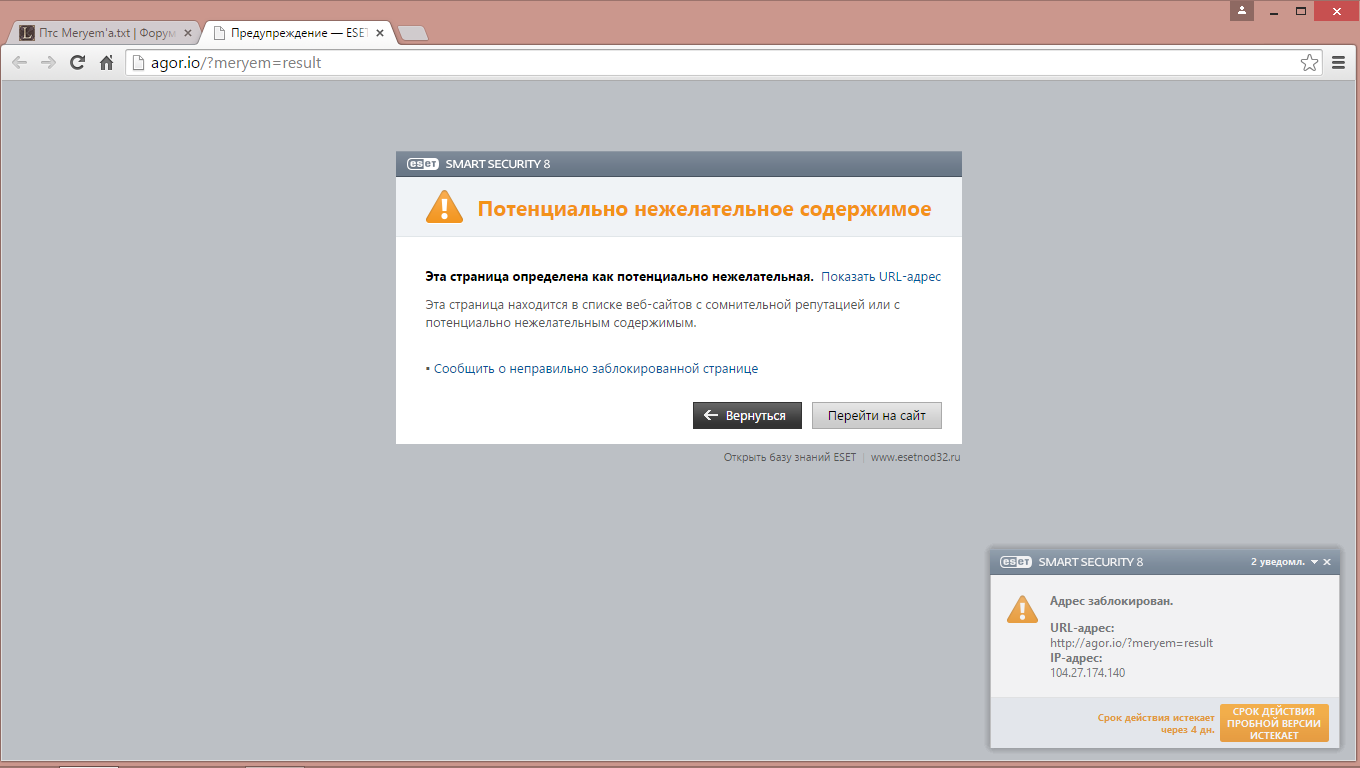Open the report wrongly blocked page link
This screenshot has width=1360, height=768.
coord(595,369)
